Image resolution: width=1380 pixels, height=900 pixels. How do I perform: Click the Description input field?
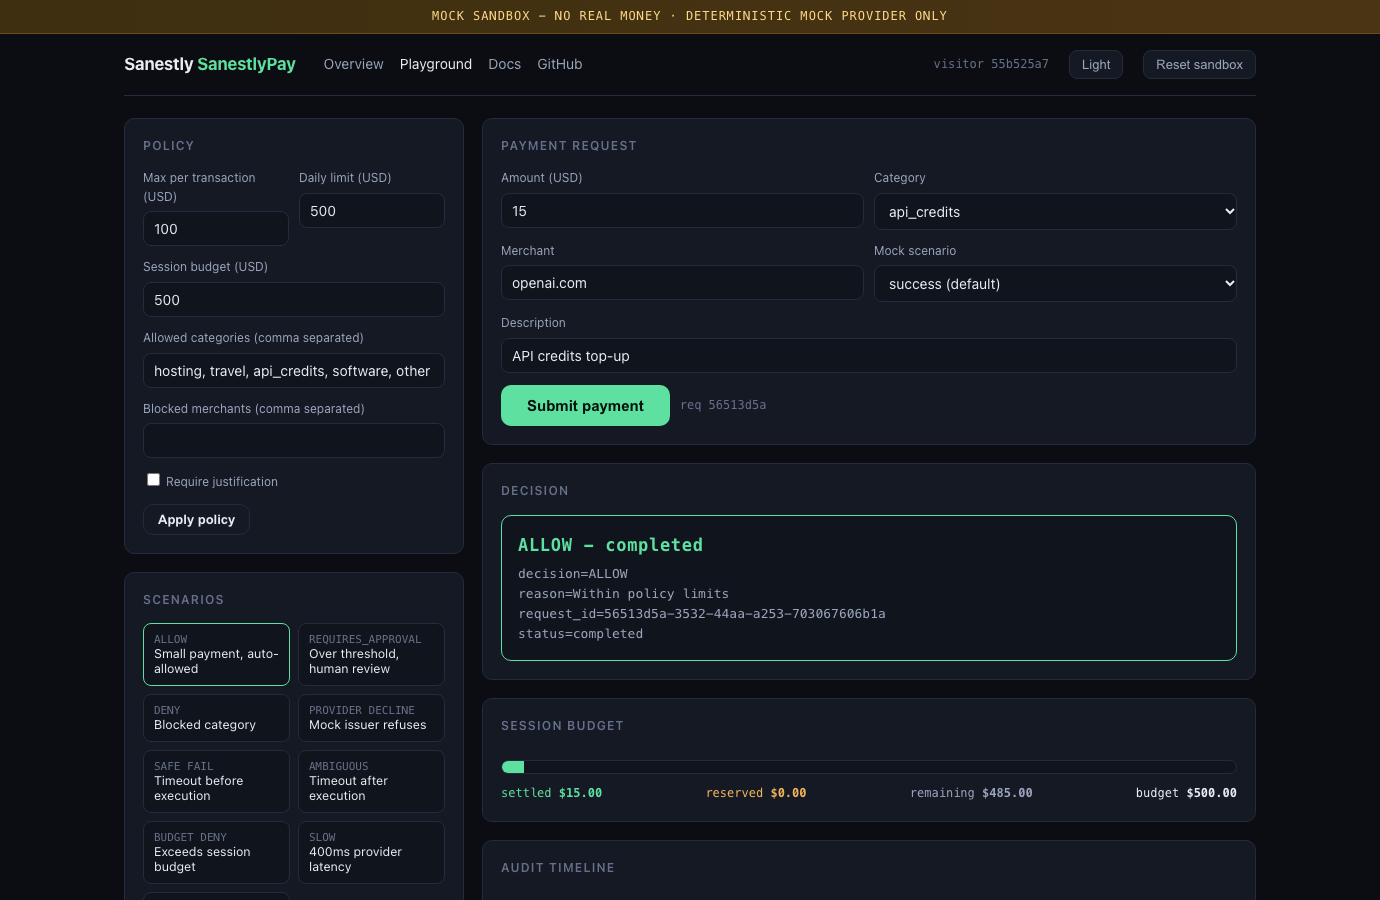(x=869, y=356)
